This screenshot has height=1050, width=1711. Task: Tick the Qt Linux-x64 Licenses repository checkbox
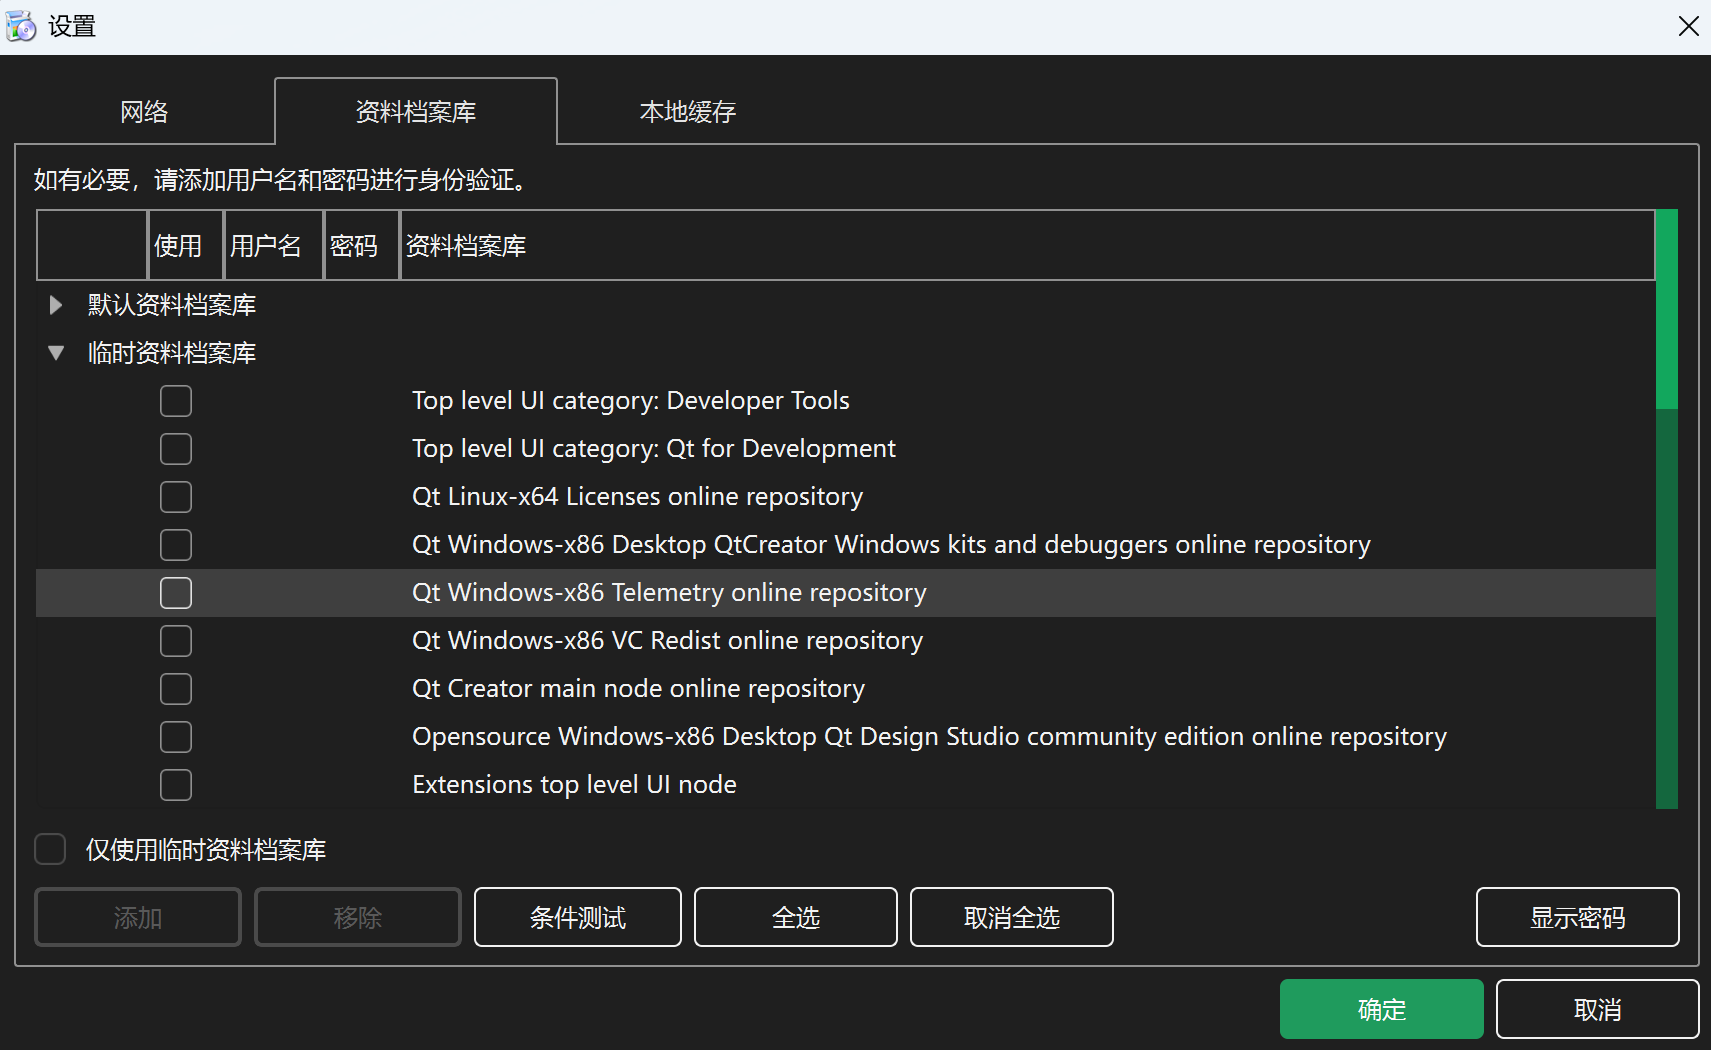176,497
